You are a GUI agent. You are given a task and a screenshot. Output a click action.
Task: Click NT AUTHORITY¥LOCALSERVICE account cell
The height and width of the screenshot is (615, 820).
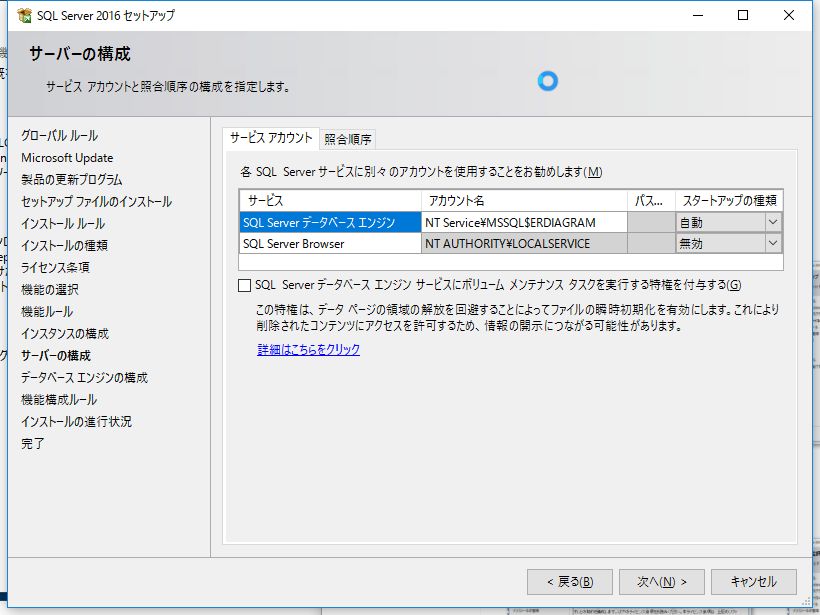(x=524, y=243)
